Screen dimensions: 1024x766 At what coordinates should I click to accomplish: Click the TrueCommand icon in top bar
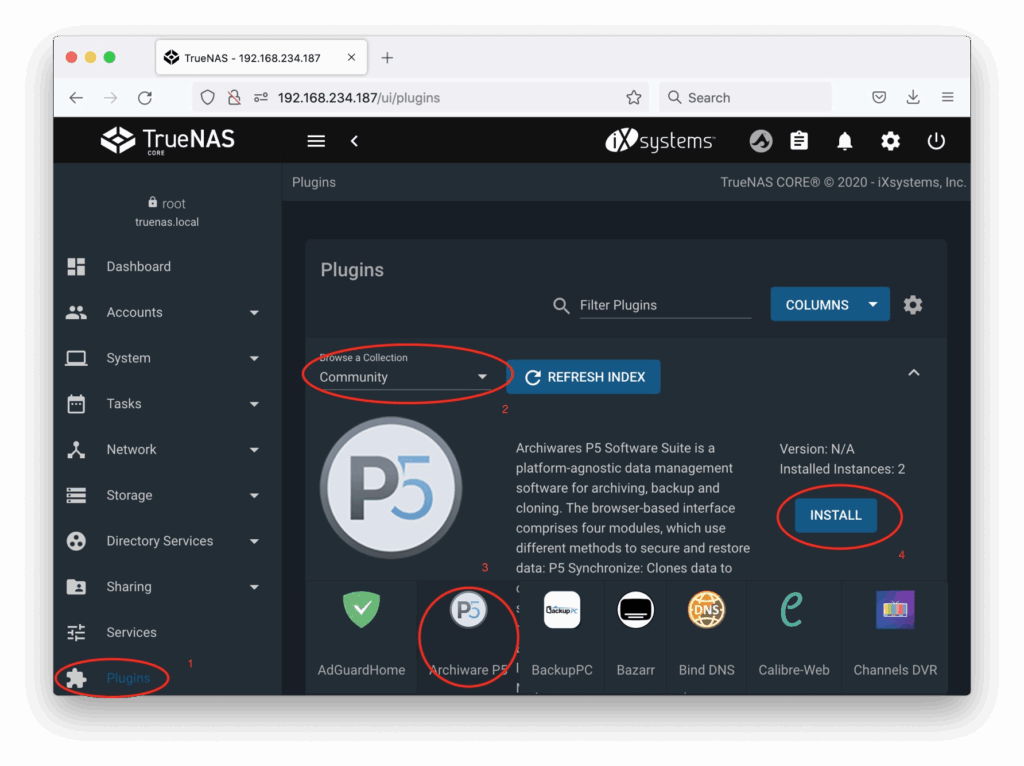(761, 141)
